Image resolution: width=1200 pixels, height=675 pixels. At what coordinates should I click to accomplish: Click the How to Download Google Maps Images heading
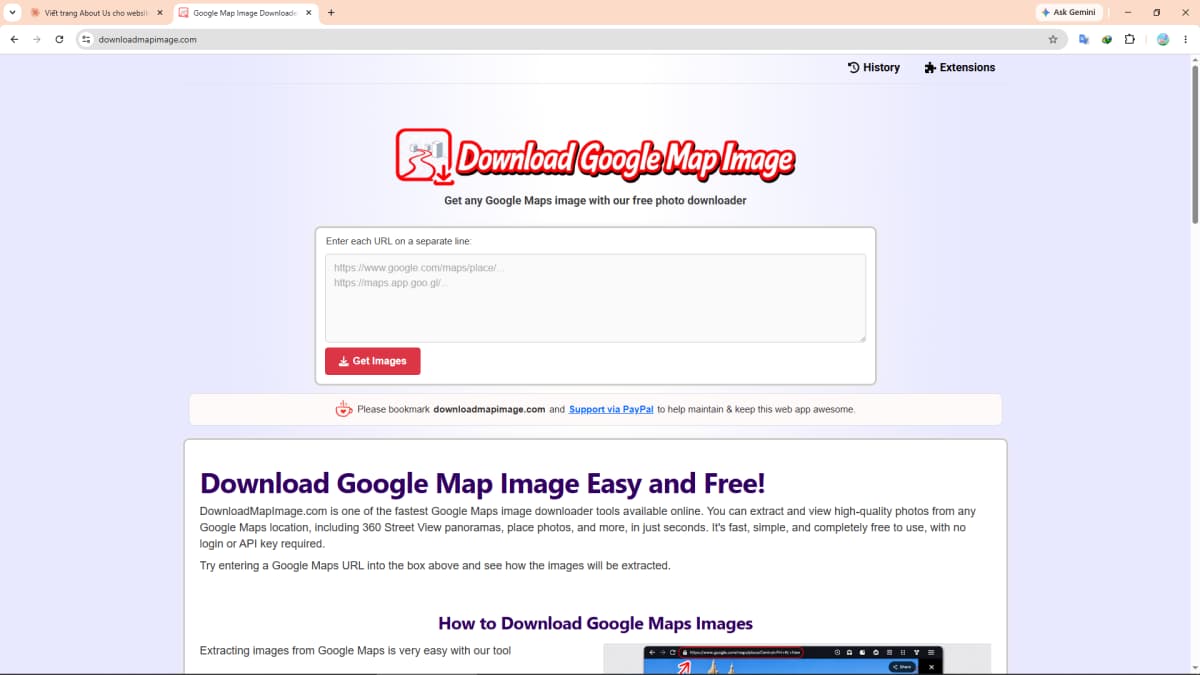pos(595,623)
